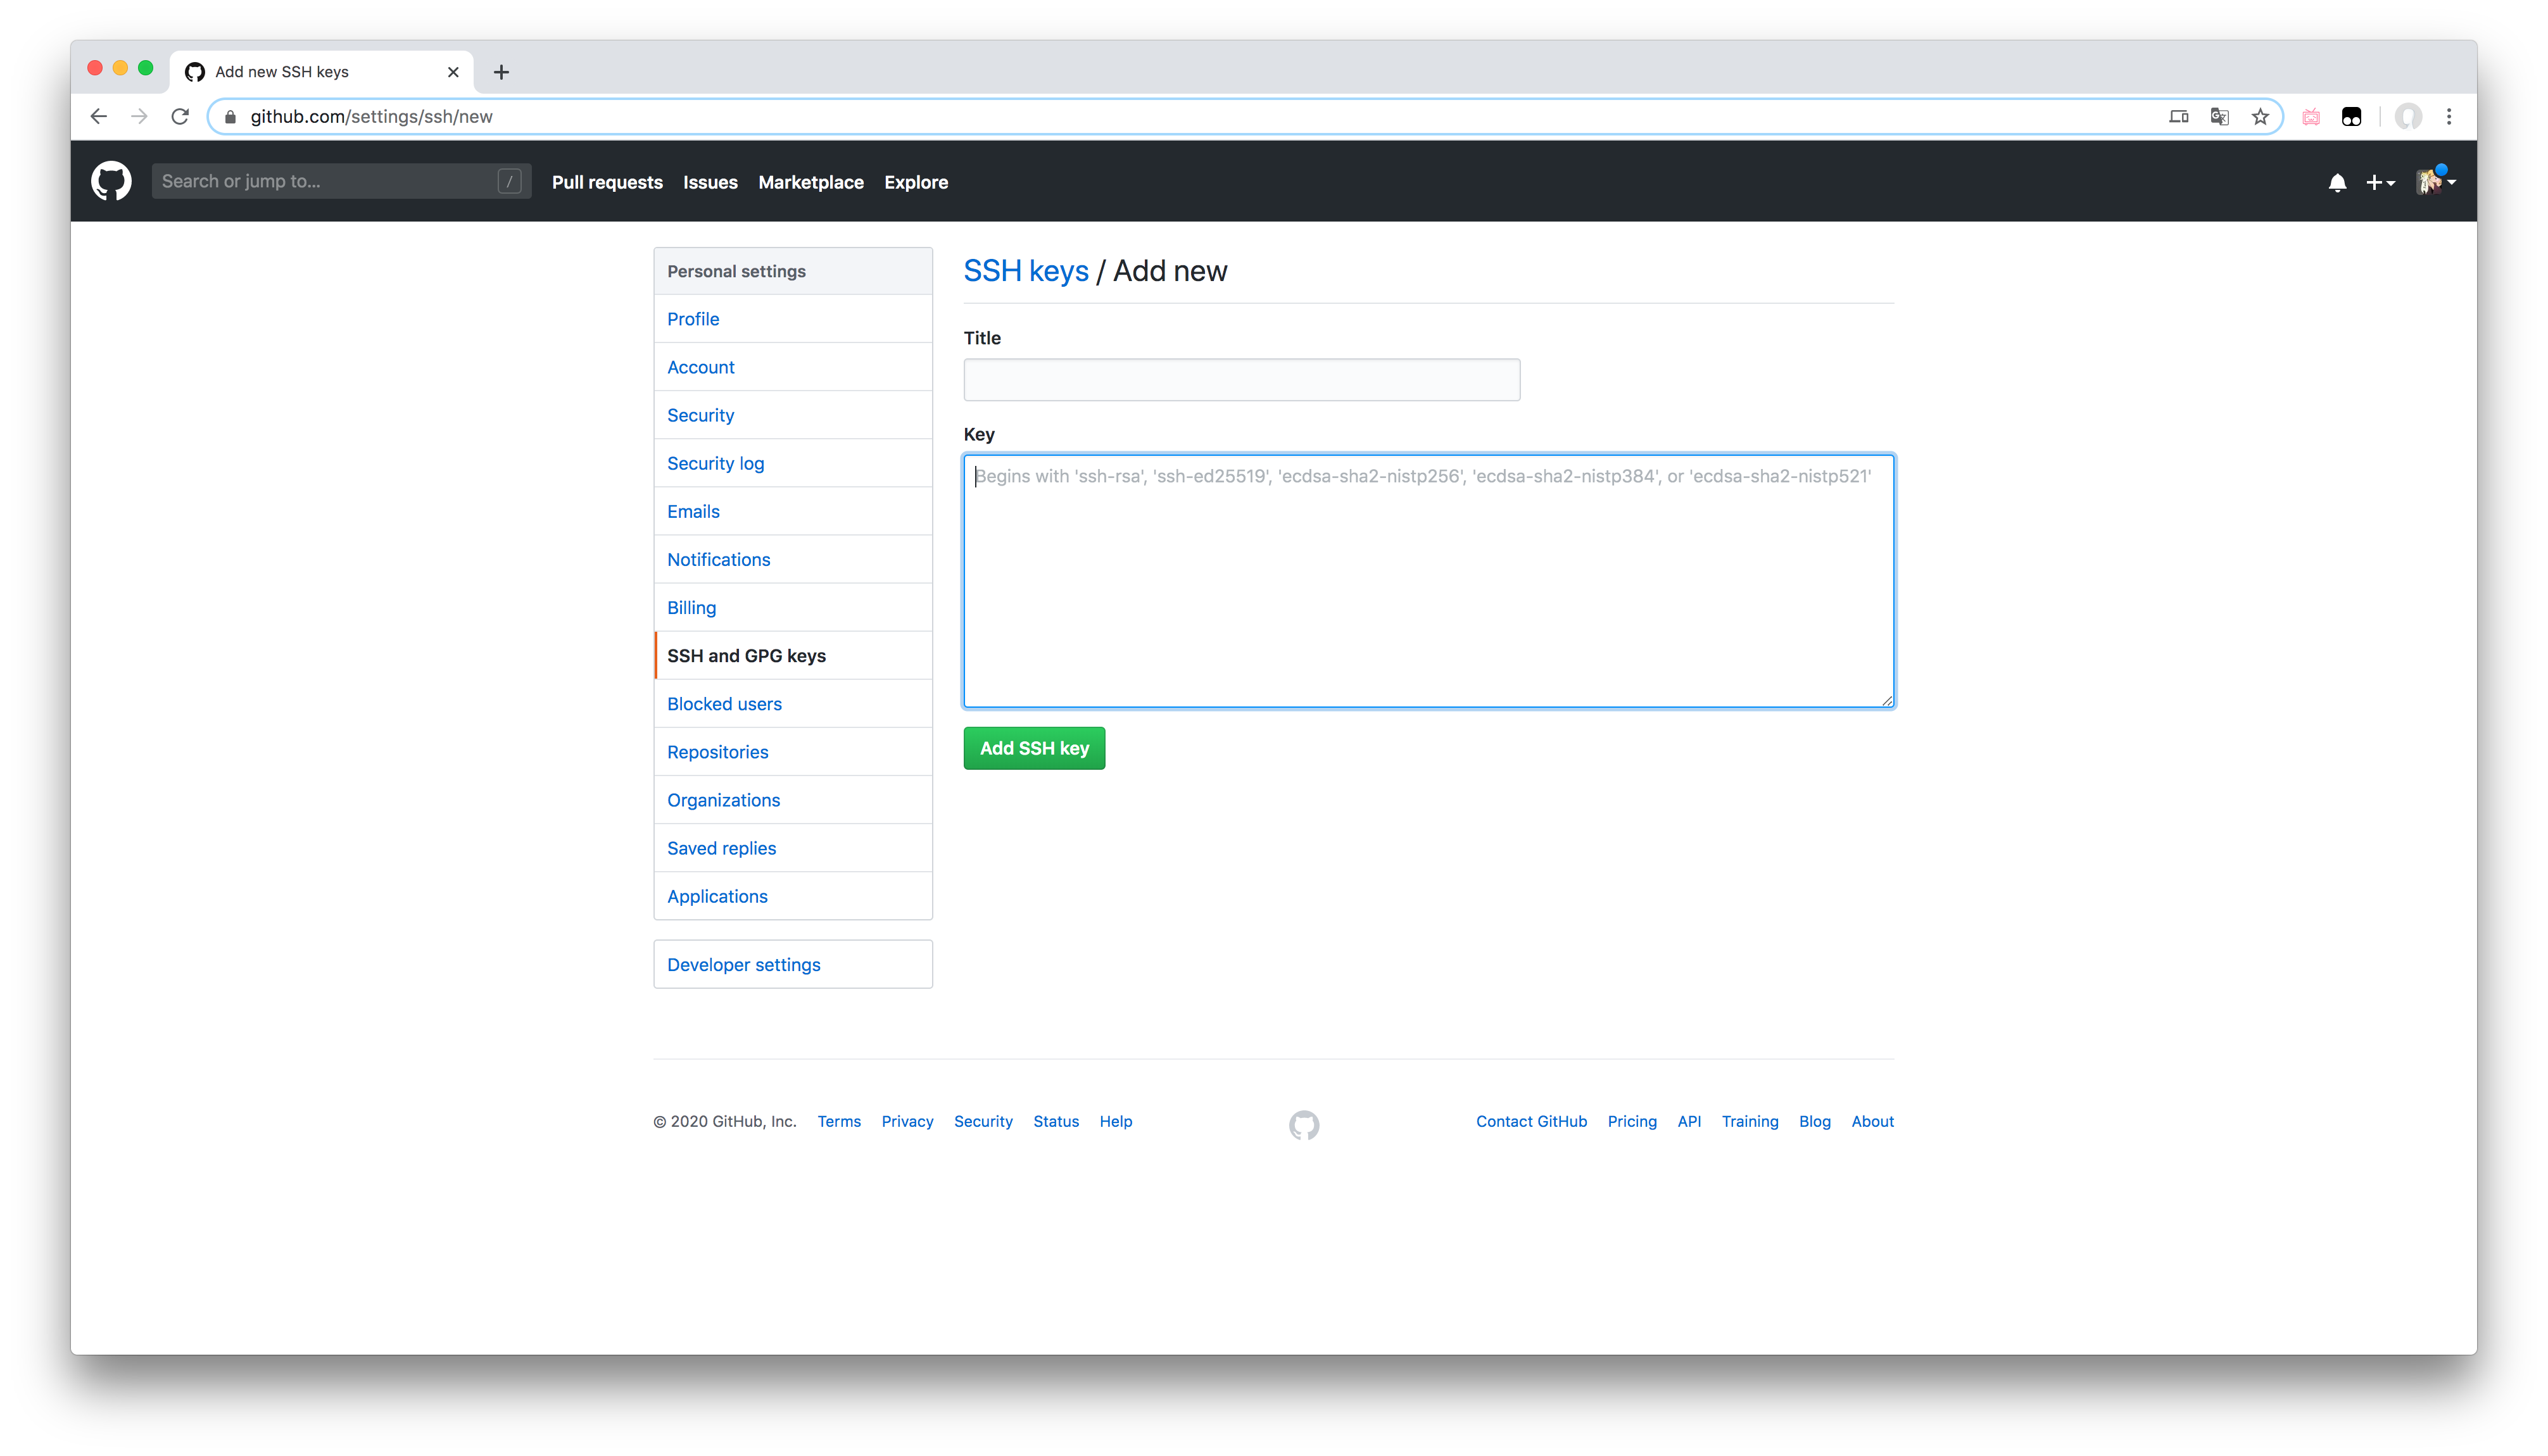Viewport: 2548px width, 1456px height.
Task: Focus the Title input field
Action: (1241, 380)
